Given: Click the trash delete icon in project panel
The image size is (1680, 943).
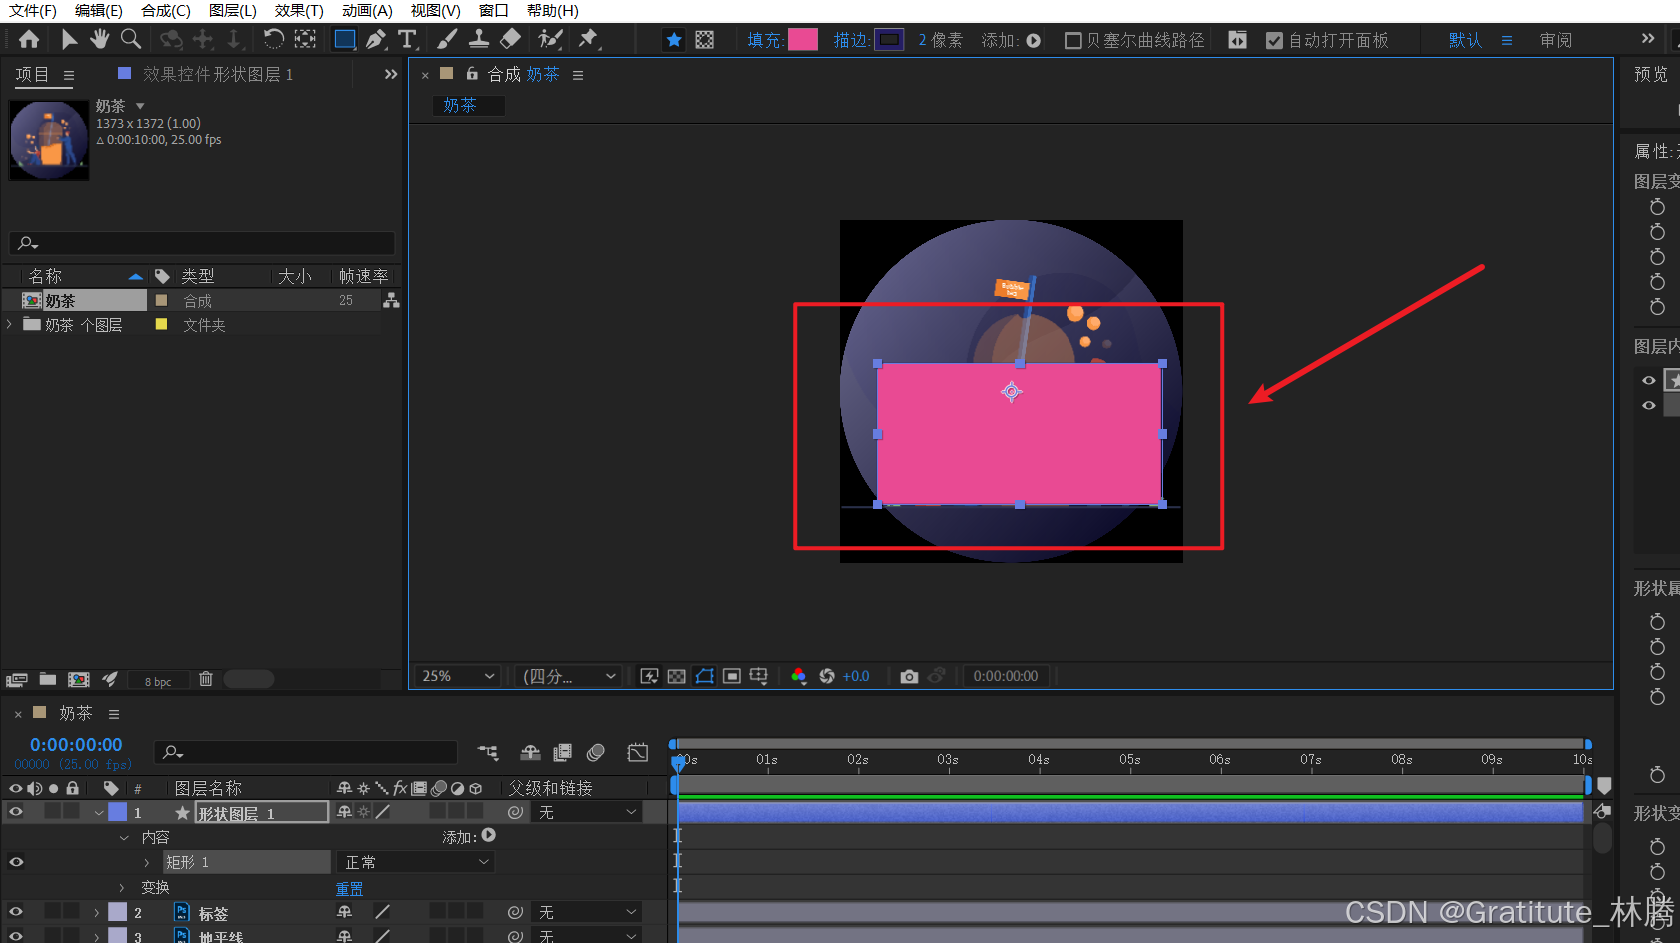Looking at the screenshot, I should click(206, 679).
